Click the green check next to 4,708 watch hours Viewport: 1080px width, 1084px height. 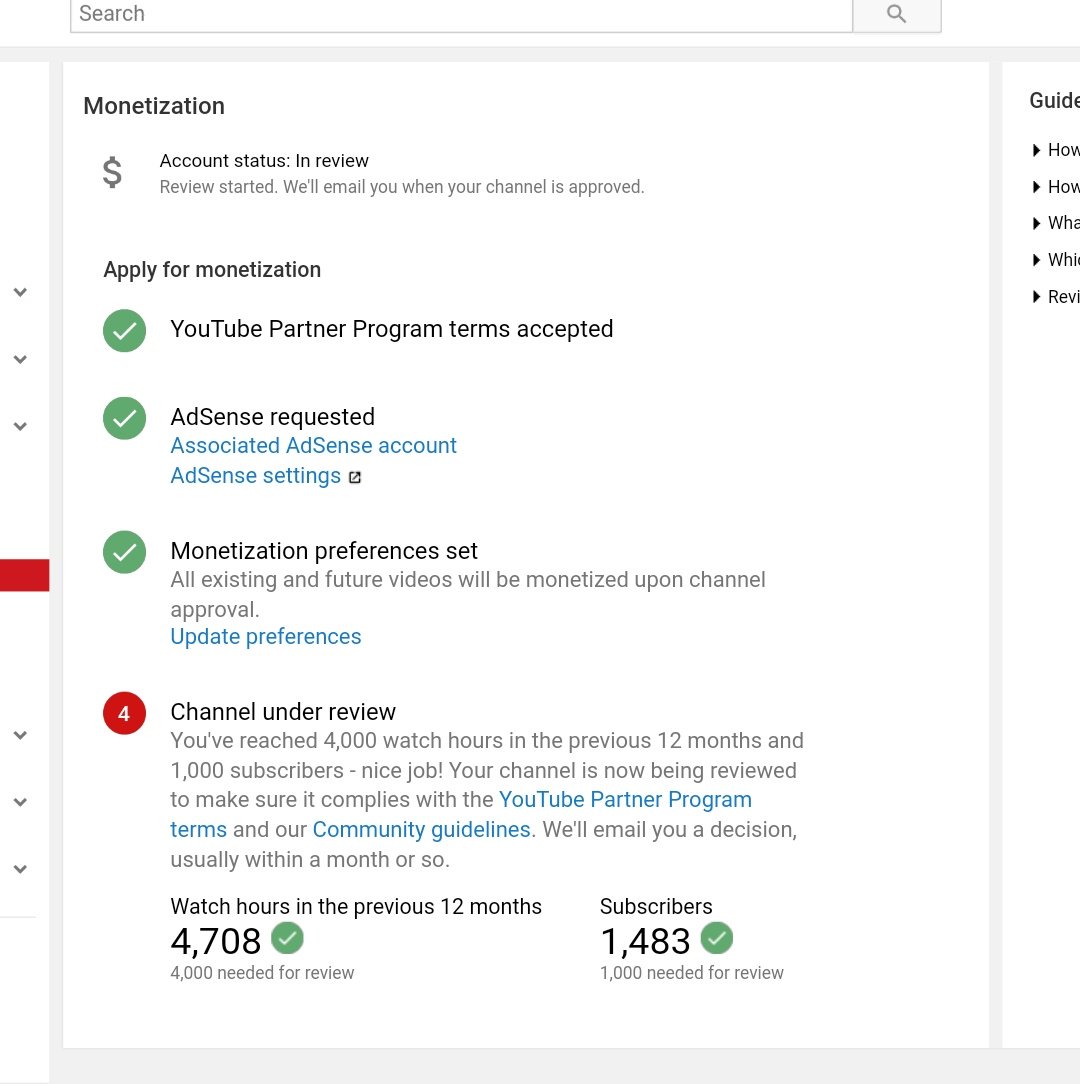[287, 938]
